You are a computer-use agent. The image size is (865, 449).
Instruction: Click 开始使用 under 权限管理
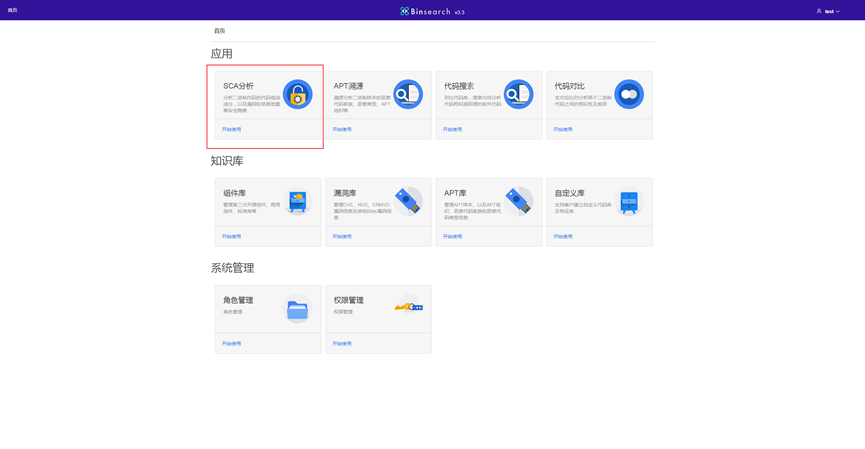click(342, 344)
